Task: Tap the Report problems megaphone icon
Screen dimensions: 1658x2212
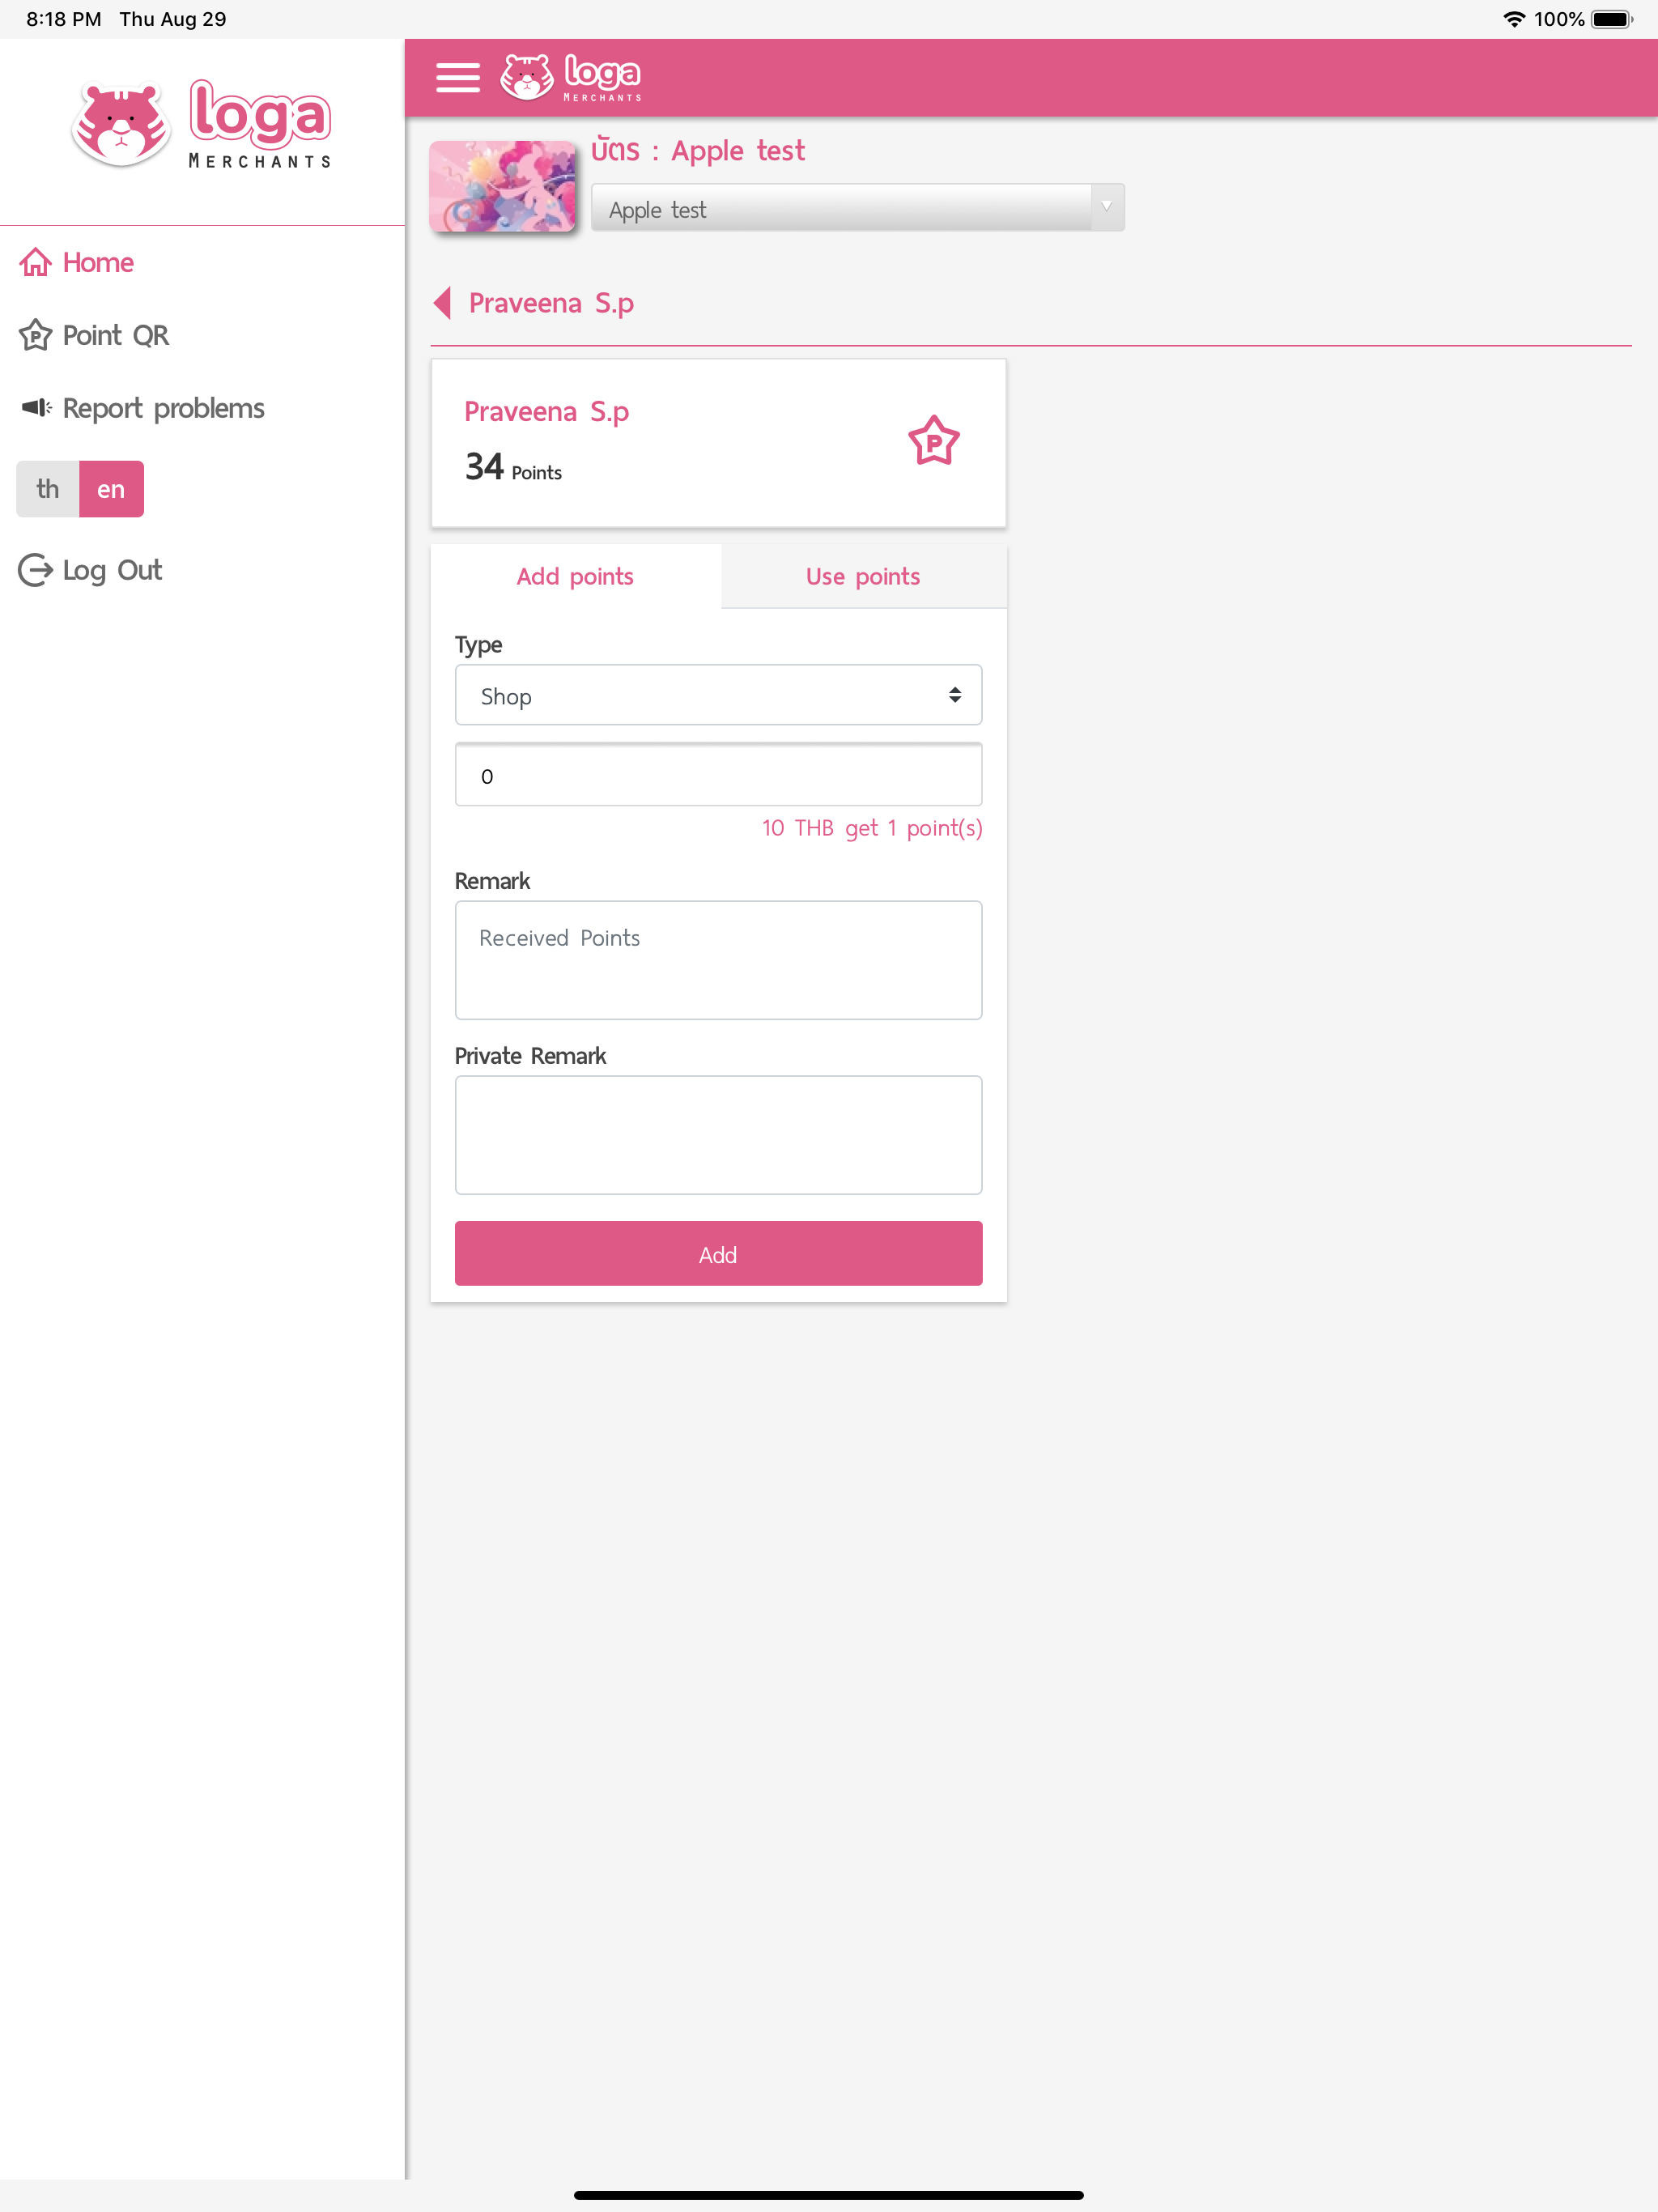Action: tap(37, 407)
